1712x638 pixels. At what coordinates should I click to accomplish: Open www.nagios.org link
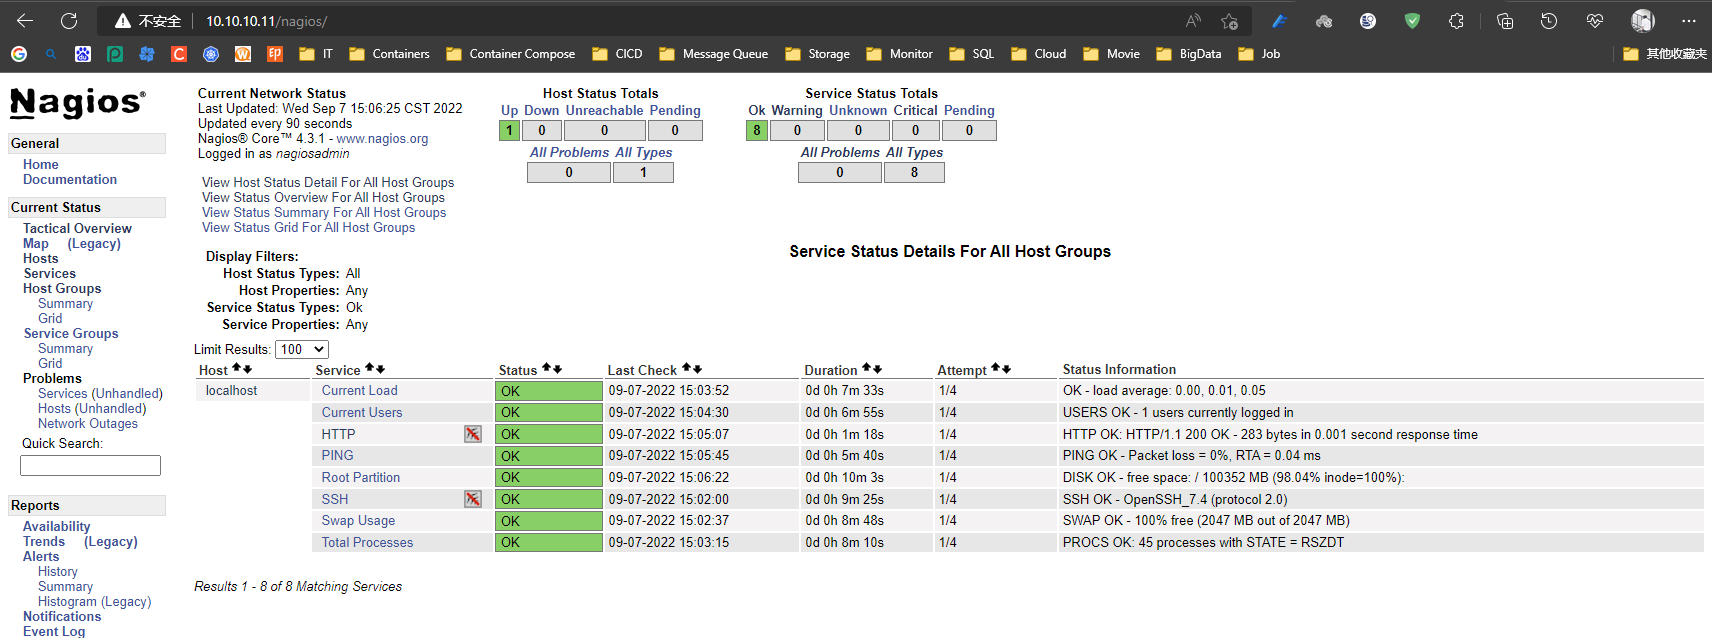point(382,138)
